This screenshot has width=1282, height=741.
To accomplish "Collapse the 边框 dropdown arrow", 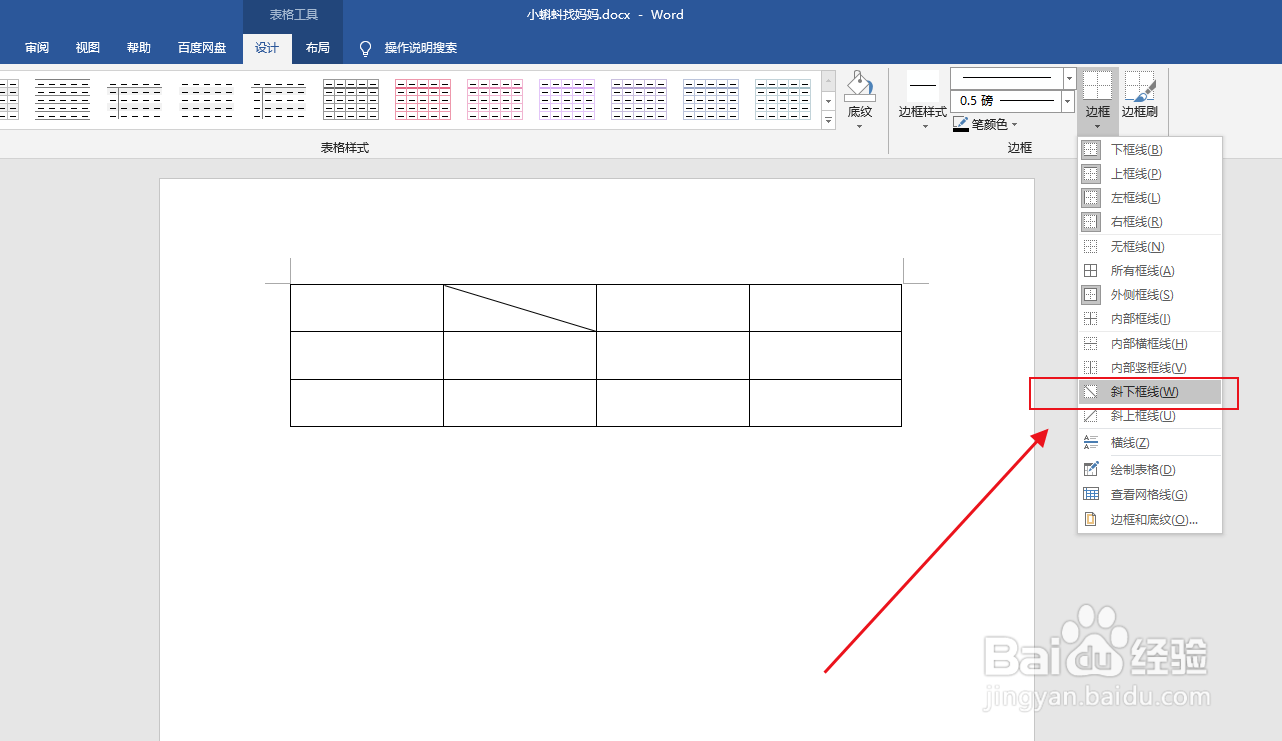I will (x=1098, y=127).
